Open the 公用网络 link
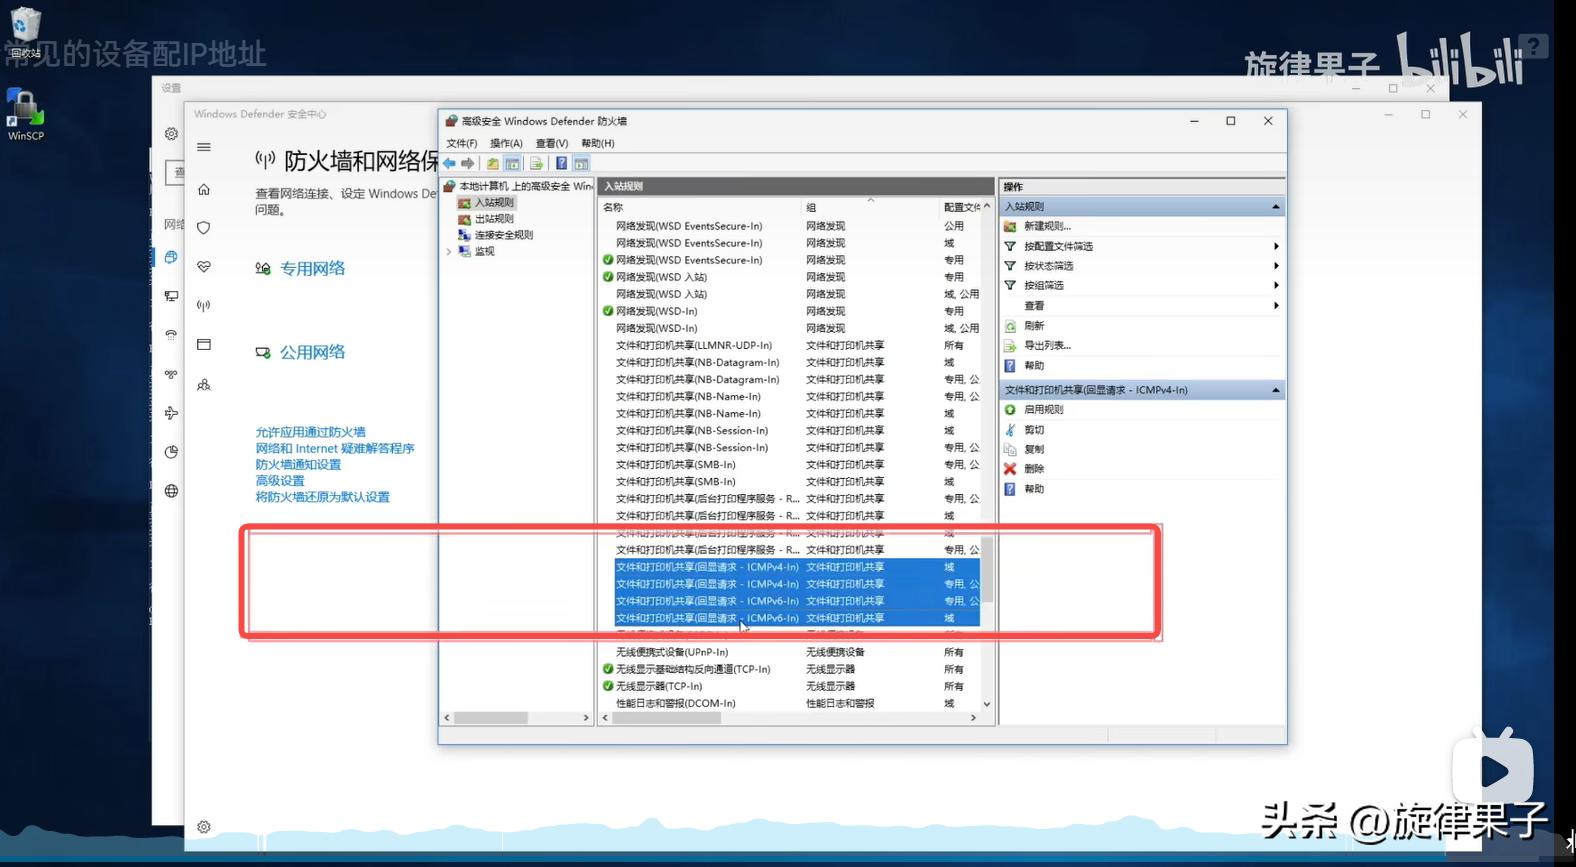 pyautogui.click(x=312, y=352)
